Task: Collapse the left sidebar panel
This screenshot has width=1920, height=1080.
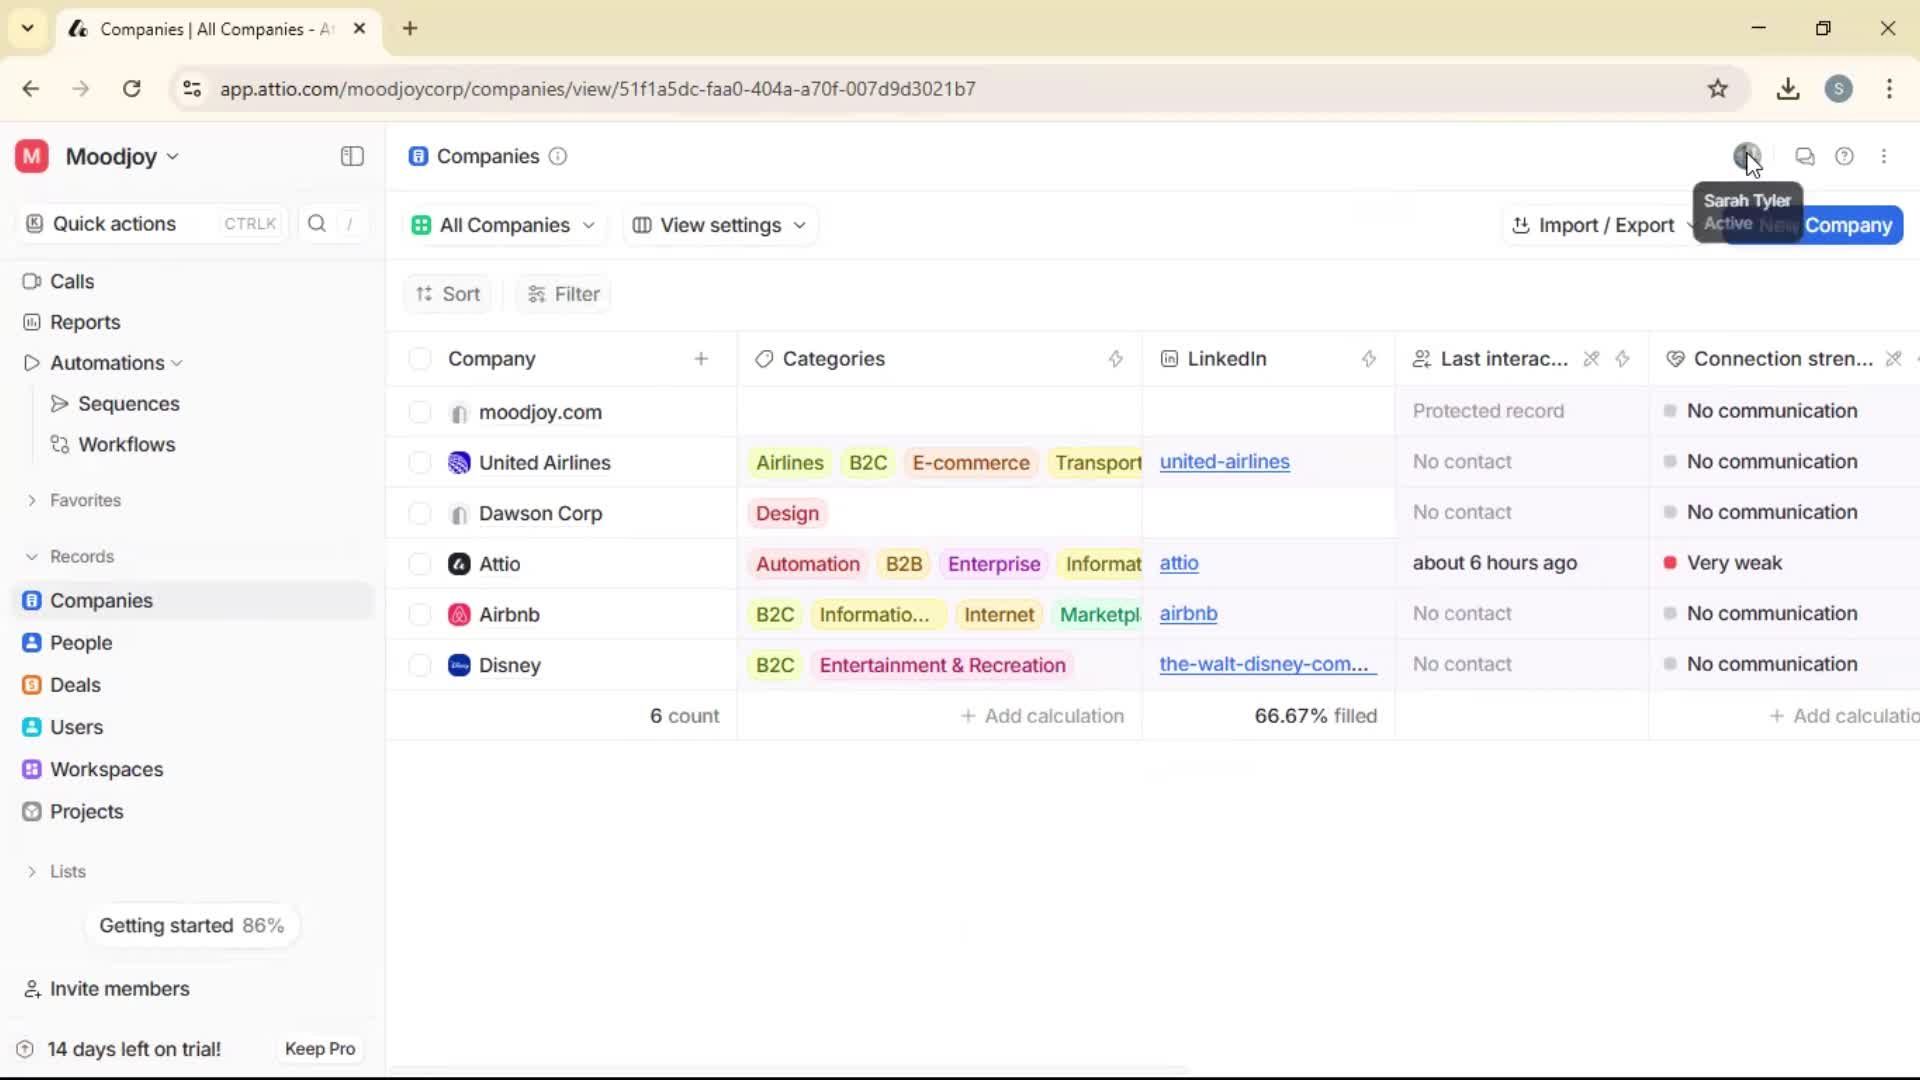Action: click(351, 157)
